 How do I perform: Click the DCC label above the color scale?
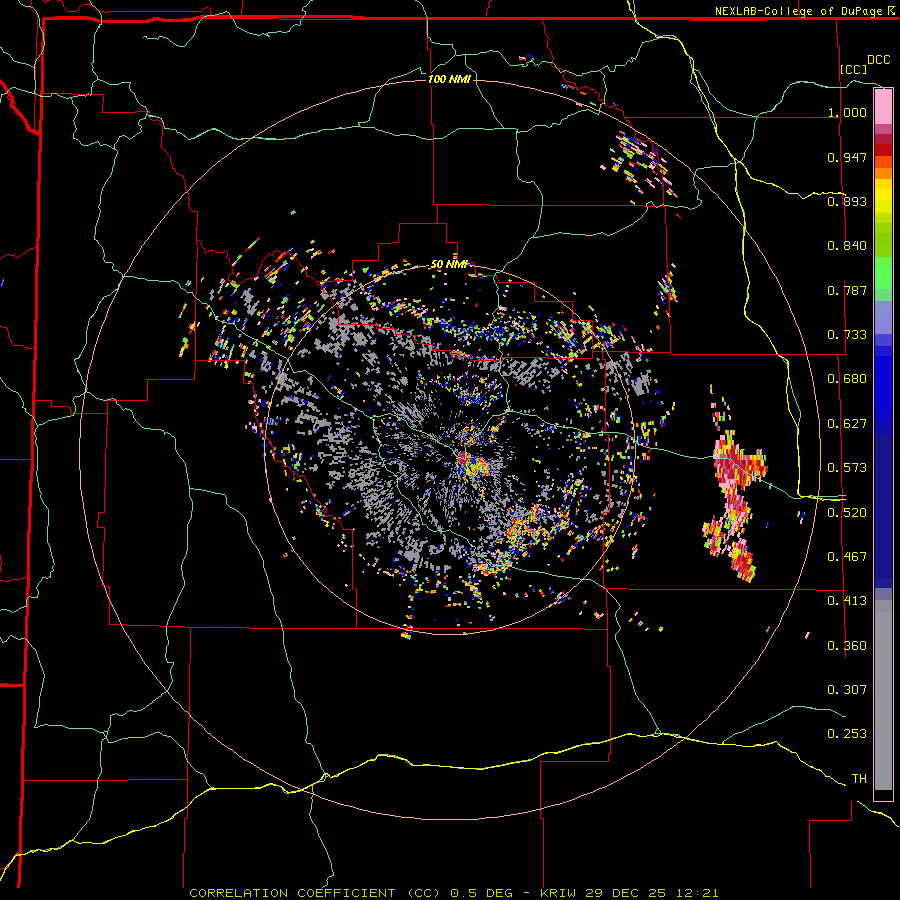point(878,60)
